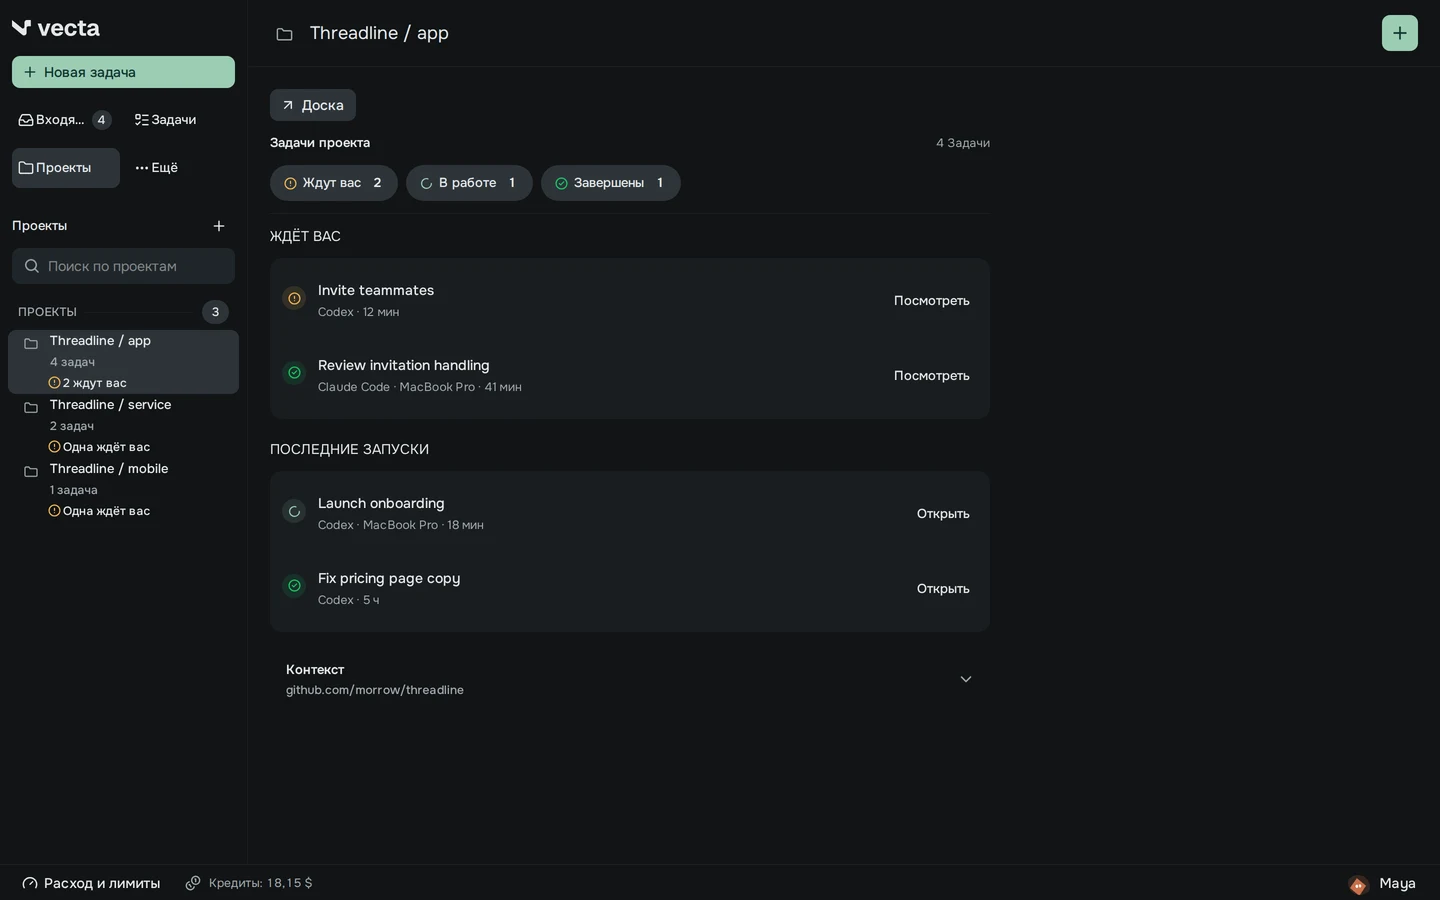The image size is (1440, 900).
Task: Add a new project with plus icon
Action: pos(219,226)
